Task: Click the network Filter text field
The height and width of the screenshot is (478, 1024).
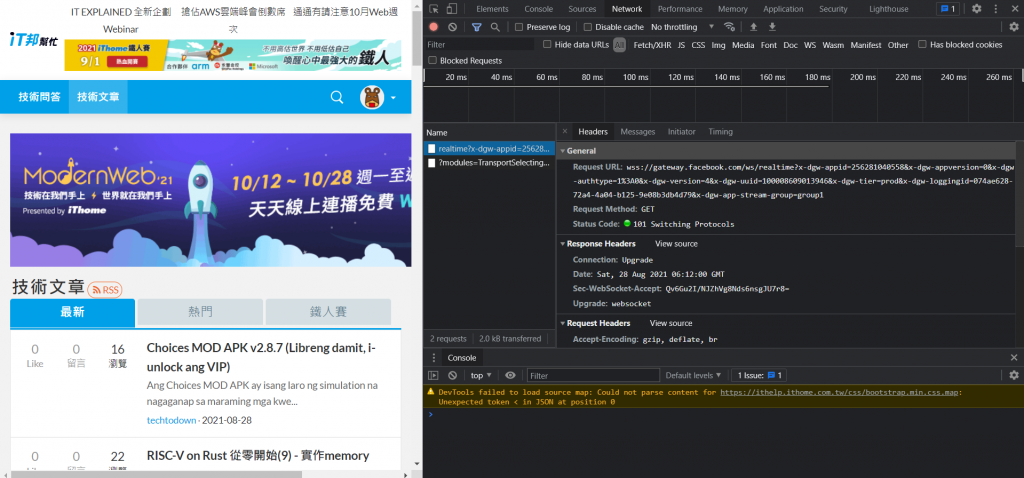Action: click(x=479, y=44)
